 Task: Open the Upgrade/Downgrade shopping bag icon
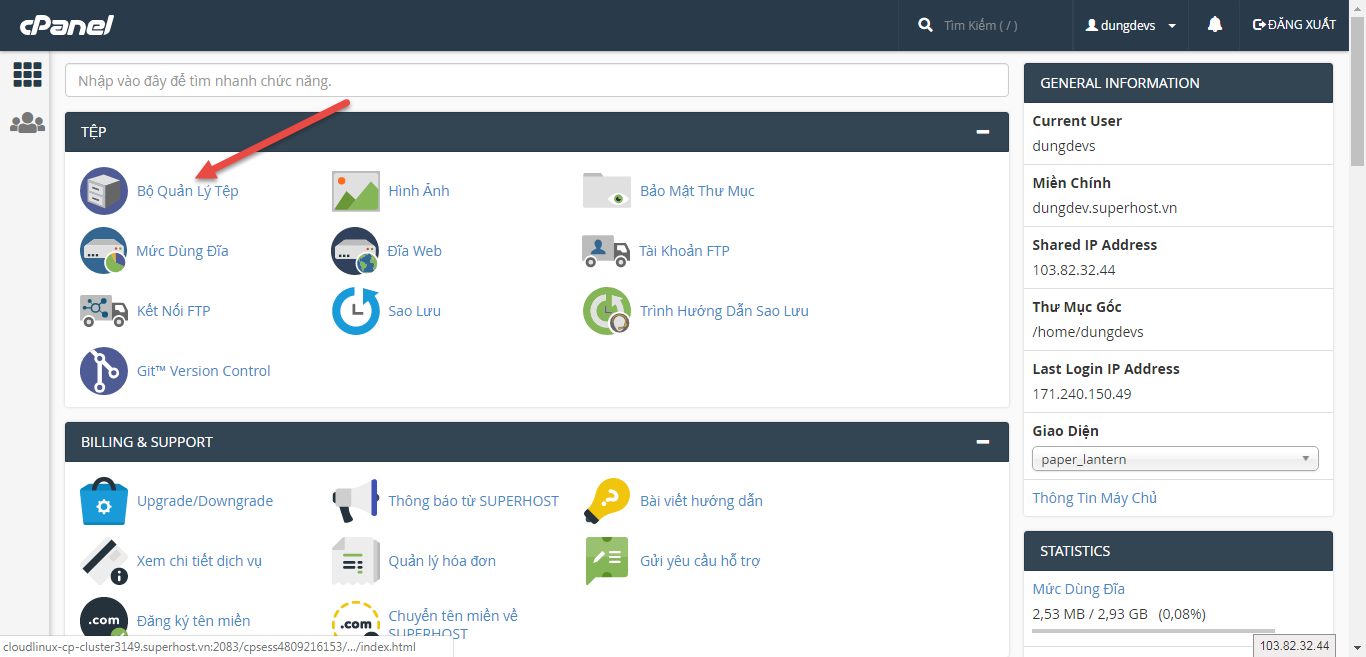coord(104,501)
